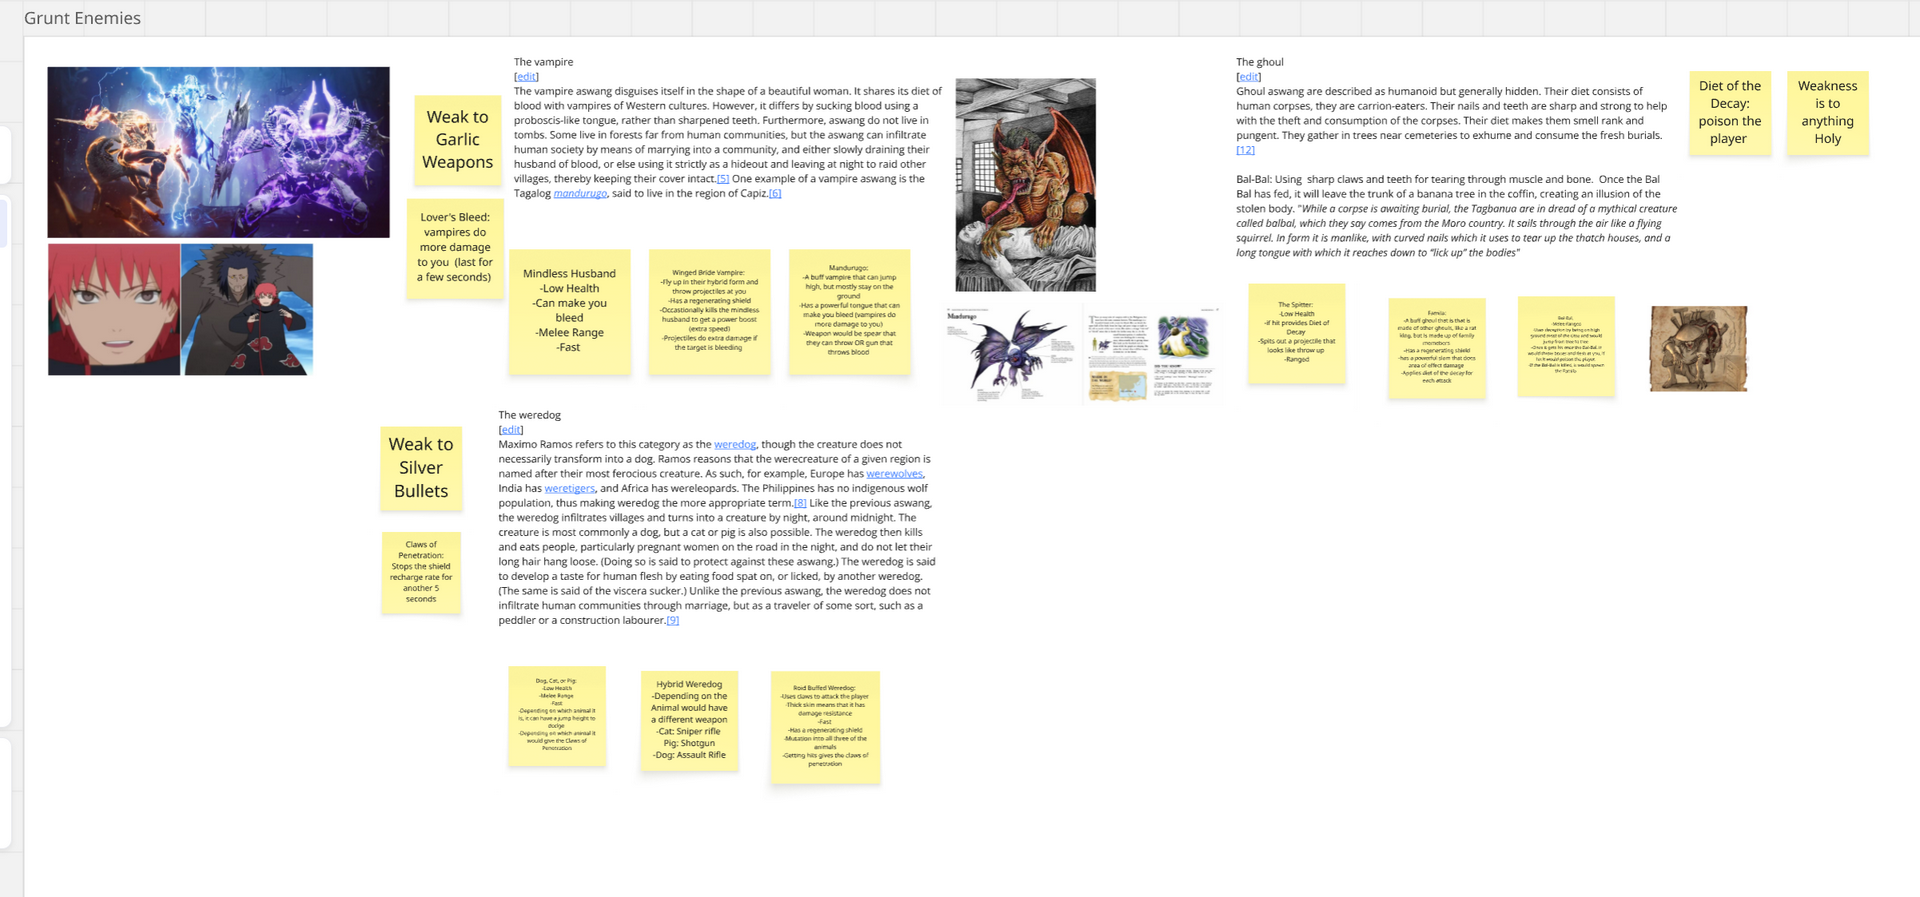Select the winged ghoul engraving illustration

pos(1025,185)
